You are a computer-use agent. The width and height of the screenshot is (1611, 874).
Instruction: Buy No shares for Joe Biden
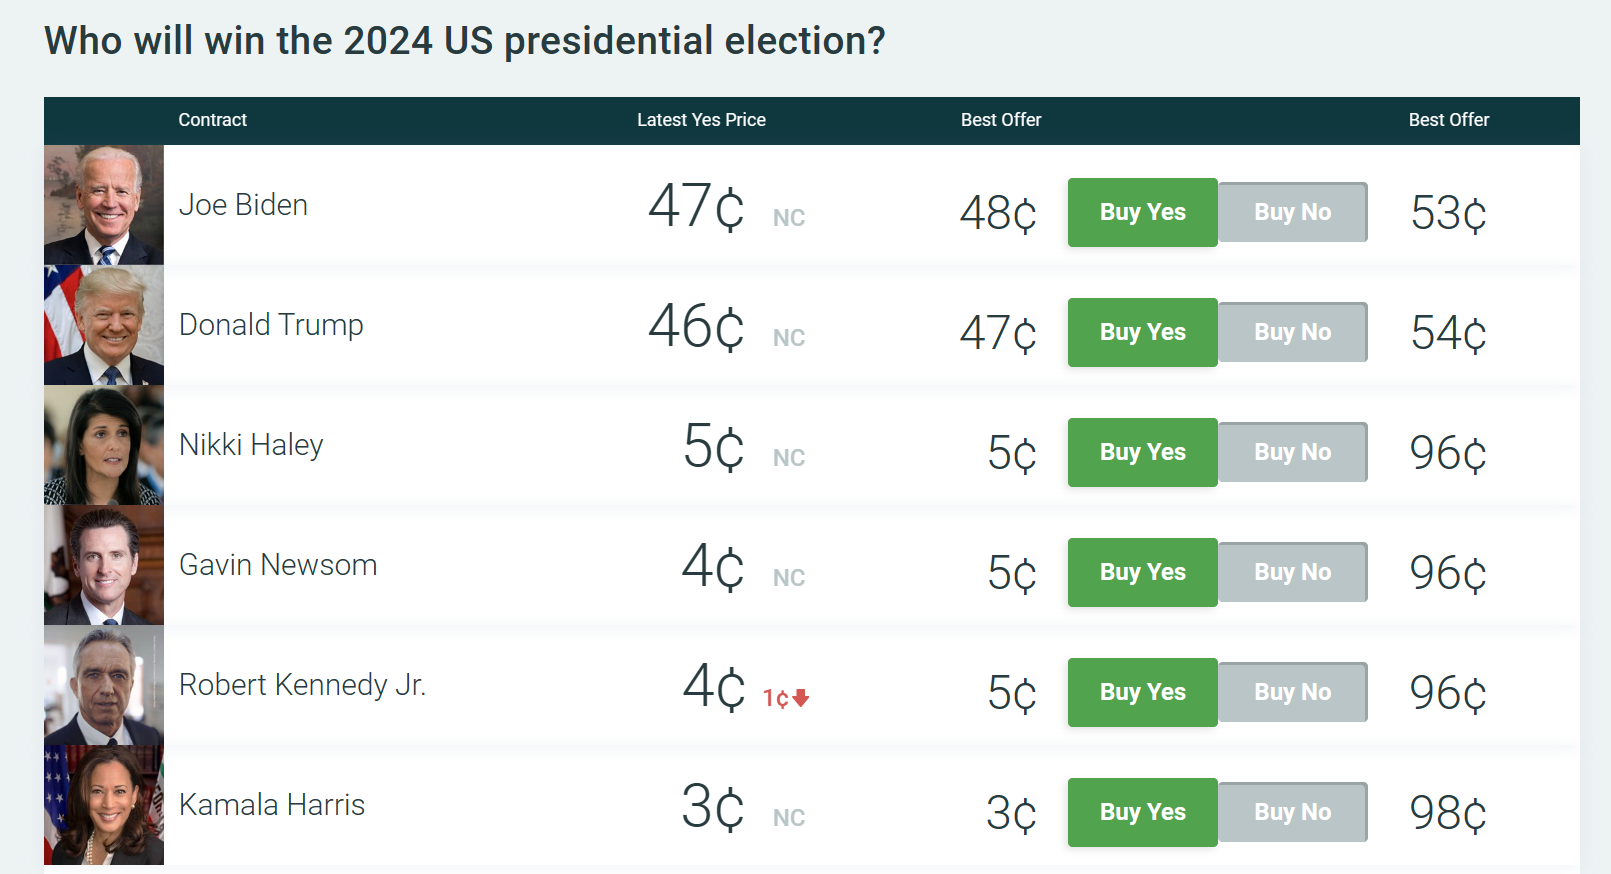click(1292, 212)
